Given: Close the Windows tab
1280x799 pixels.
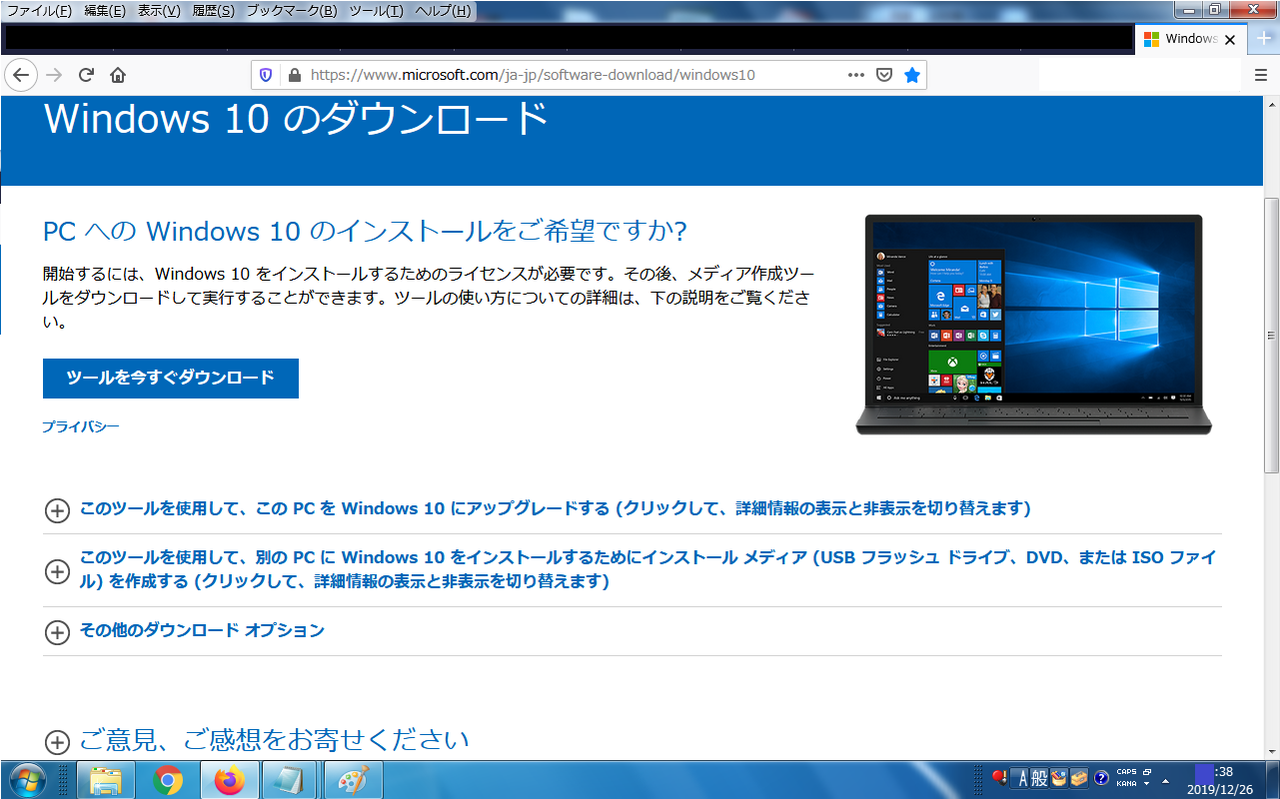Looking at the screenshot, I should (x=1231, y=40).
